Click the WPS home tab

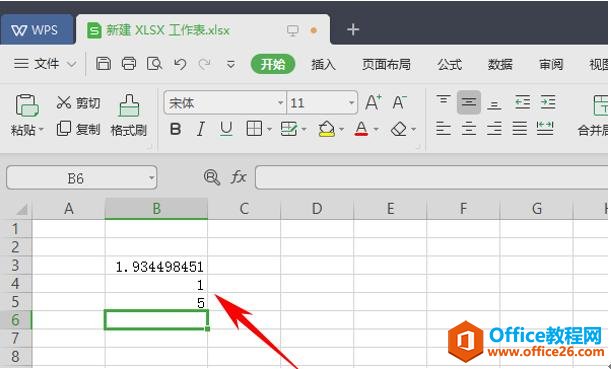(x=37, y=30)
